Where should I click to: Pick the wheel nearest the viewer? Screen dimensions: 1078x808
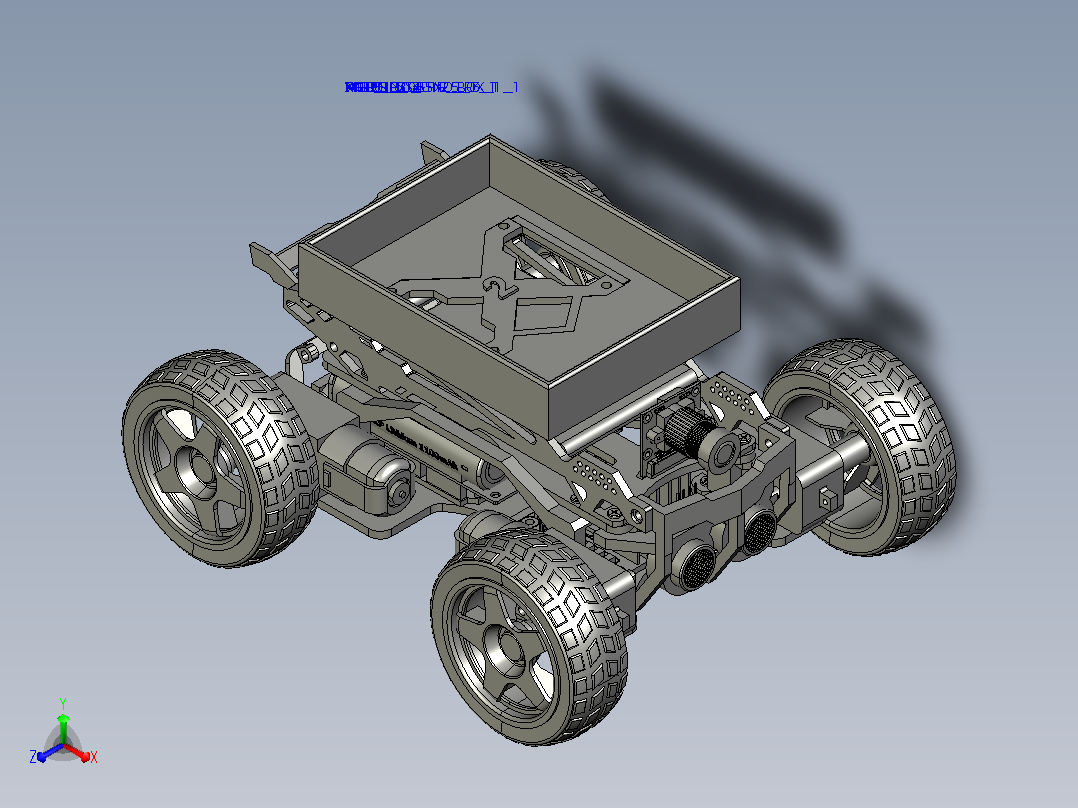click(529, 636)
